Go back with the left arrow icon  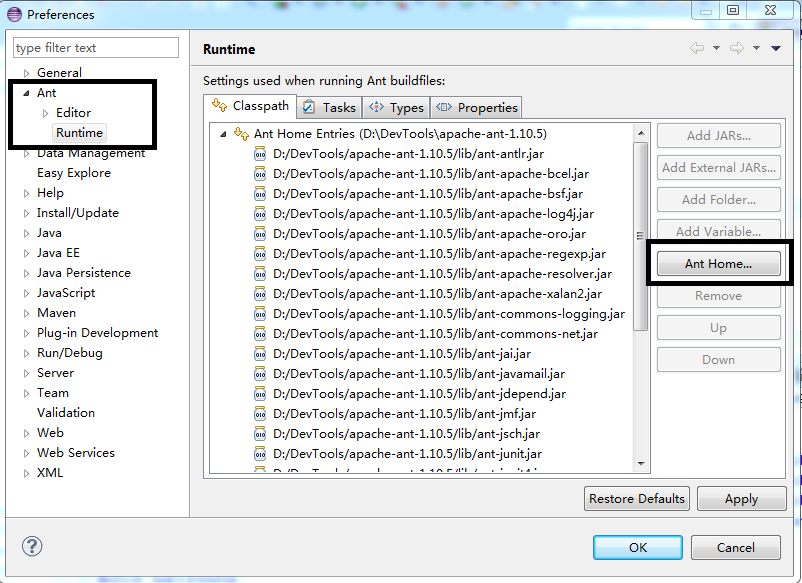[x=697, y=48]
